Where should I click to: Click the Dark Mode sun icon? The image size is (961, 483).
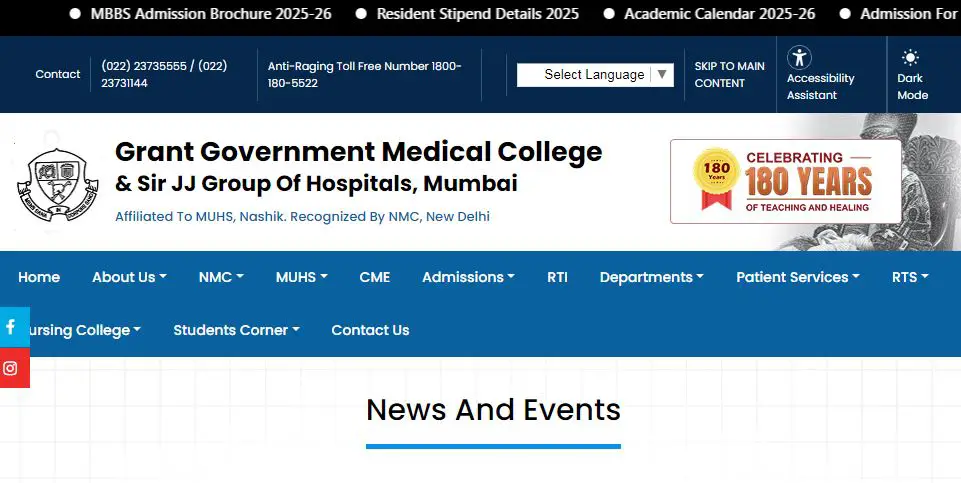tap(910, 58)
